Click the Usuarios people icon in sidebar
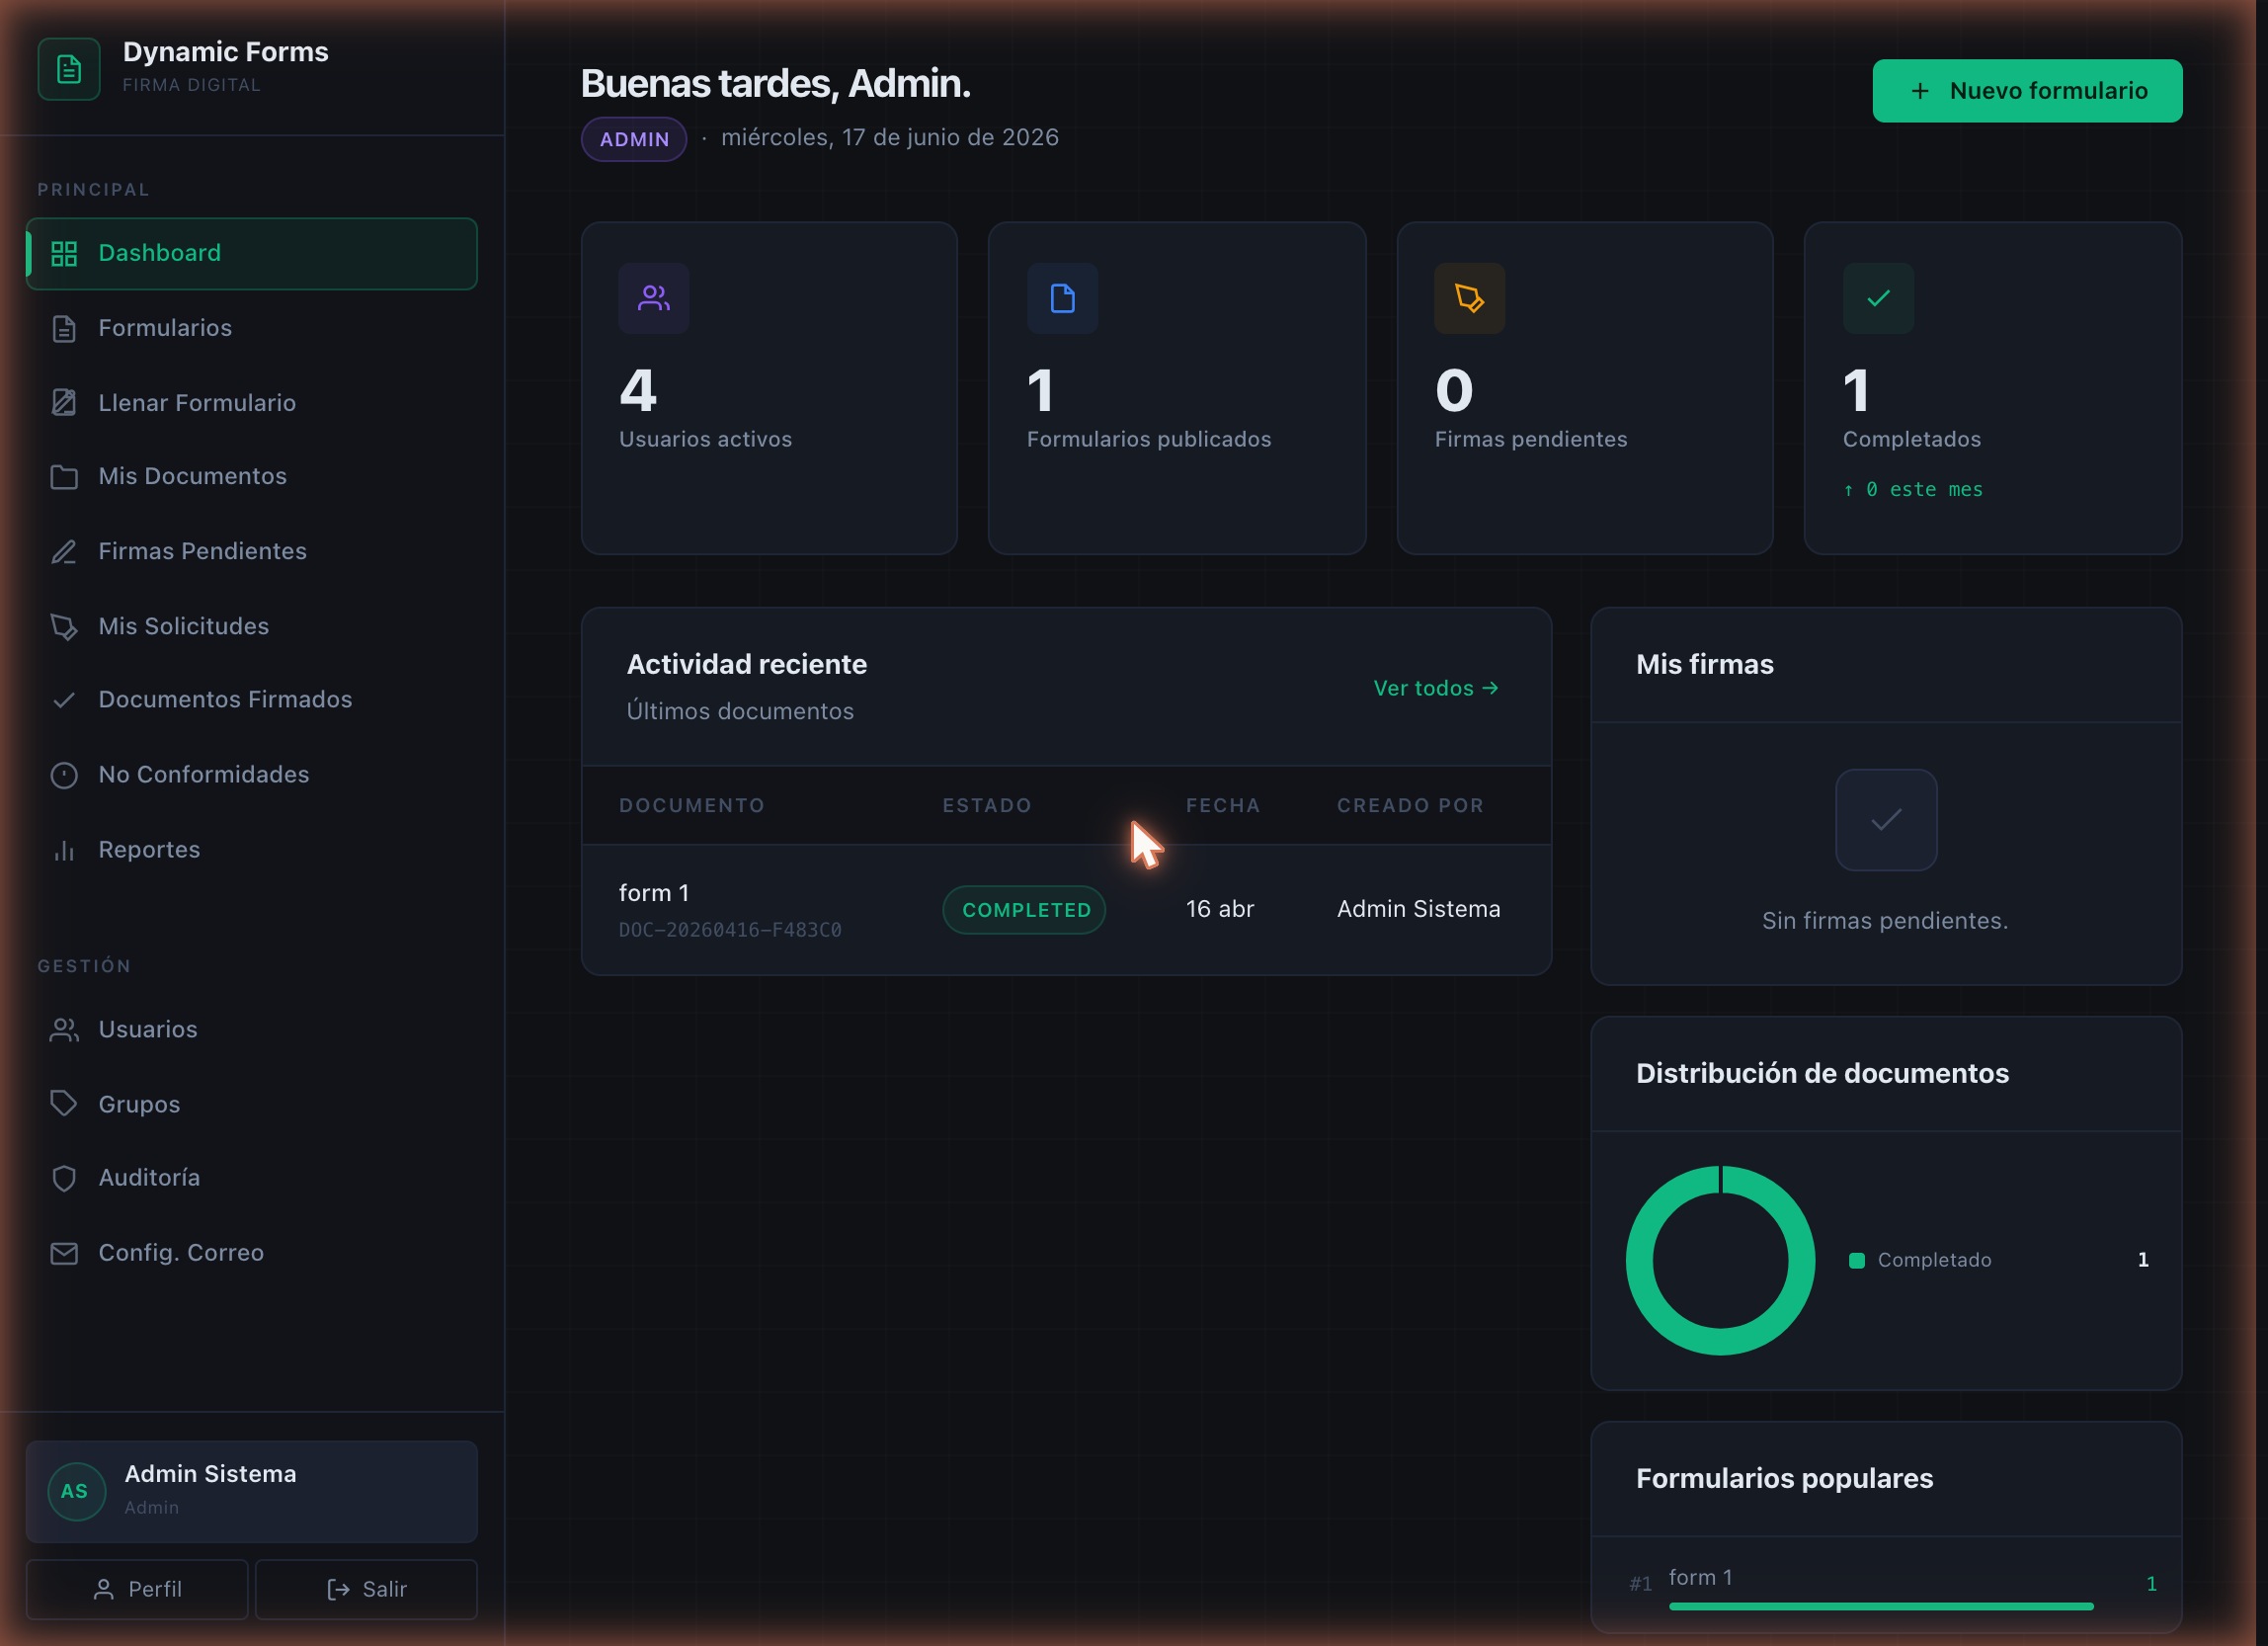Screen dimensions: 2268x1646 pos(64,1030)
